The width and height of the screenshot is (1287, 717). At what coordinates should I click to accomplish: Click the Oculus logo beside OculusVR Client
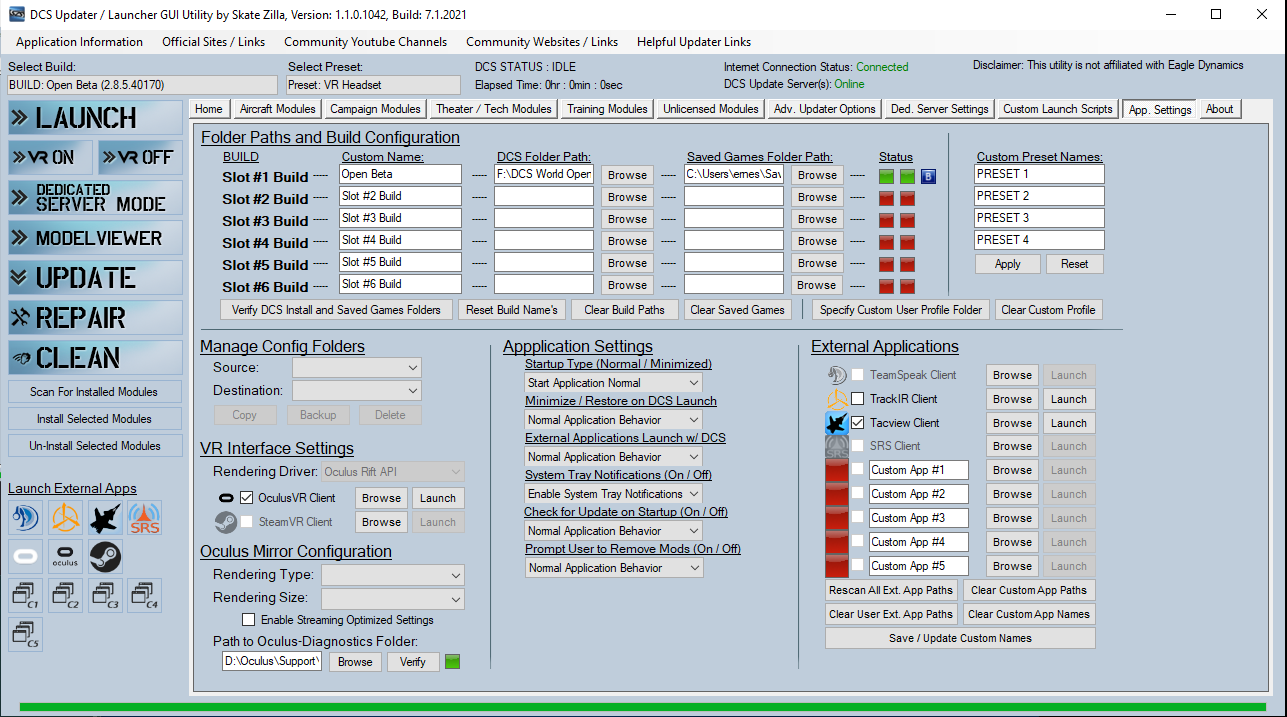coord(225,497)
